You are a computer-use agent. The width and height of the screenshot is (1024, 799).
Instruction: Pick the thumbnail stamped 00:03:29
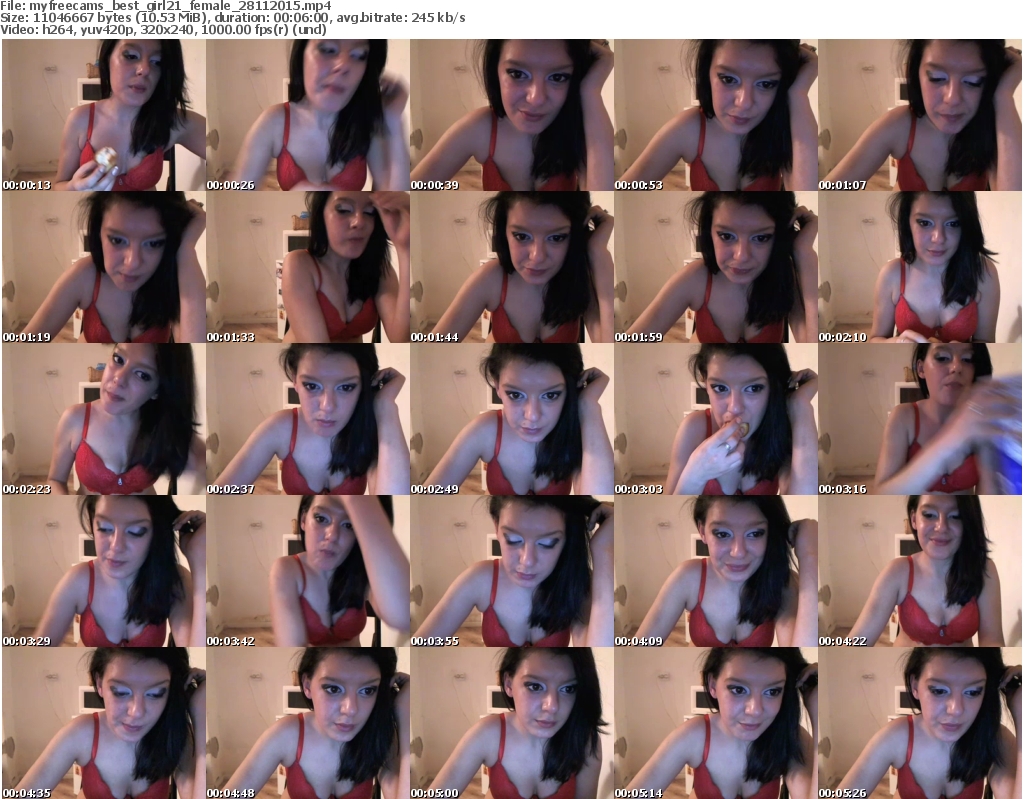click(104, 571)
